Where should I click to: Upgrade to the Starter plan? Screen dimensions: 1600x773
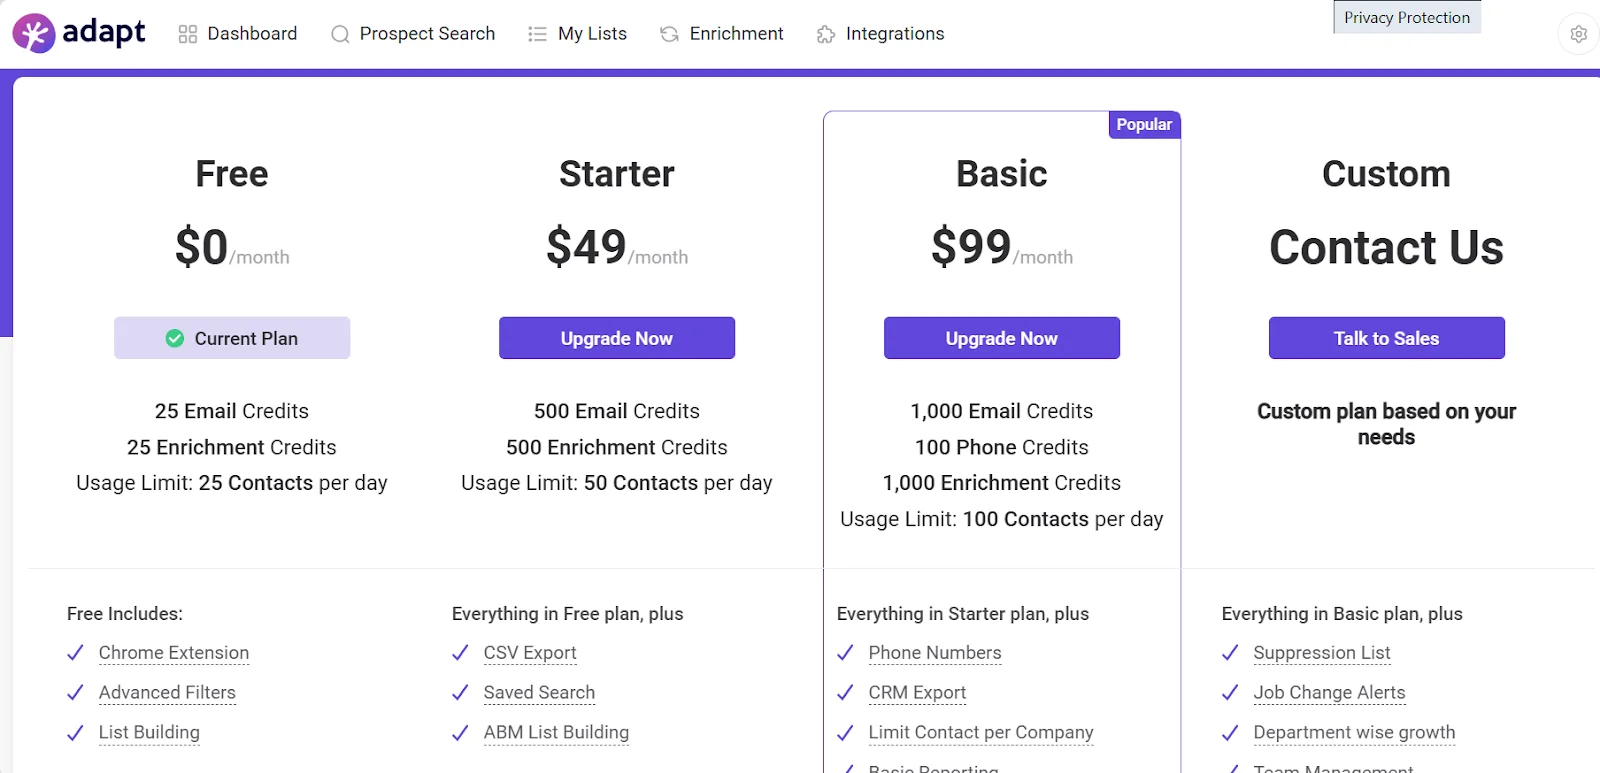[617, 338]
